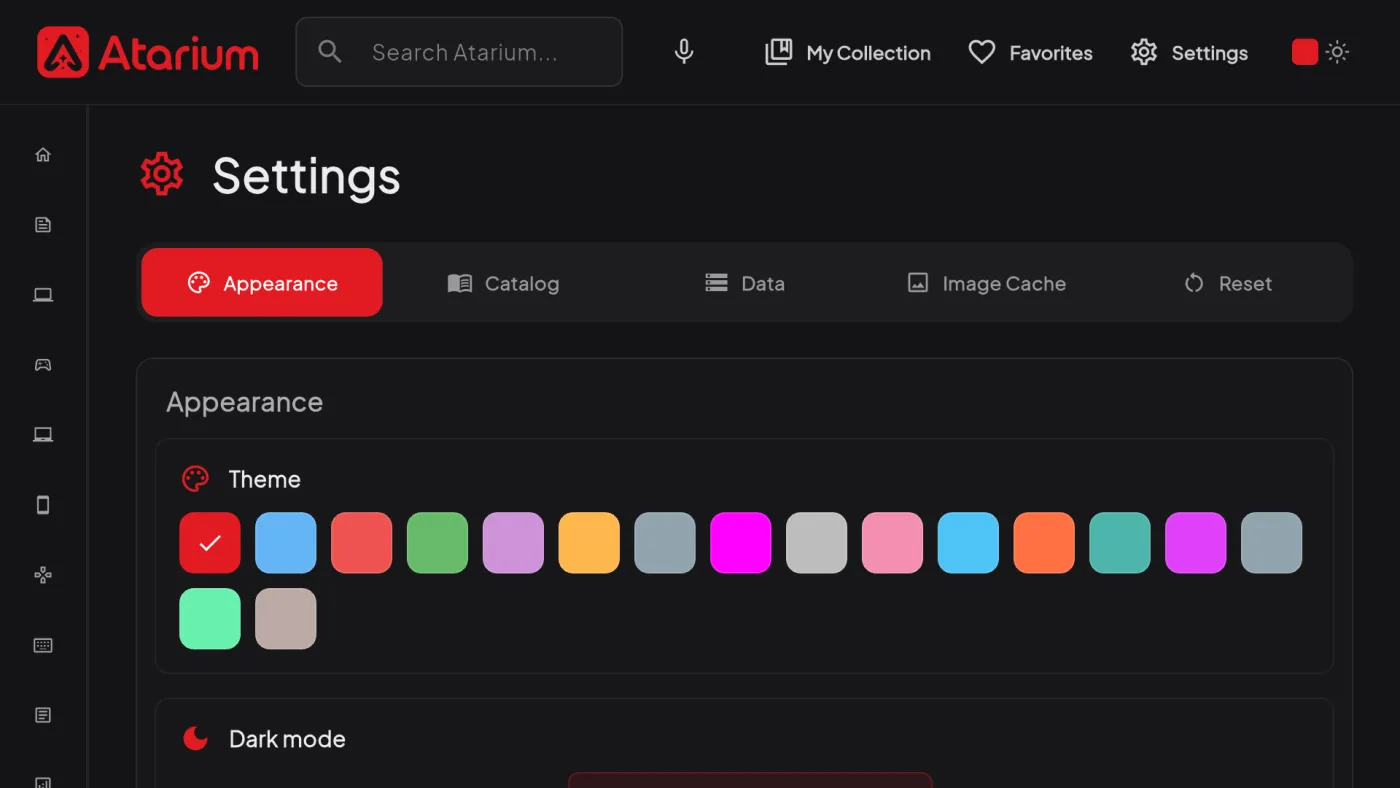Pick the lavender theme swatch
The height and width of the screenshot is (788, 1400).
click(513, 543)
